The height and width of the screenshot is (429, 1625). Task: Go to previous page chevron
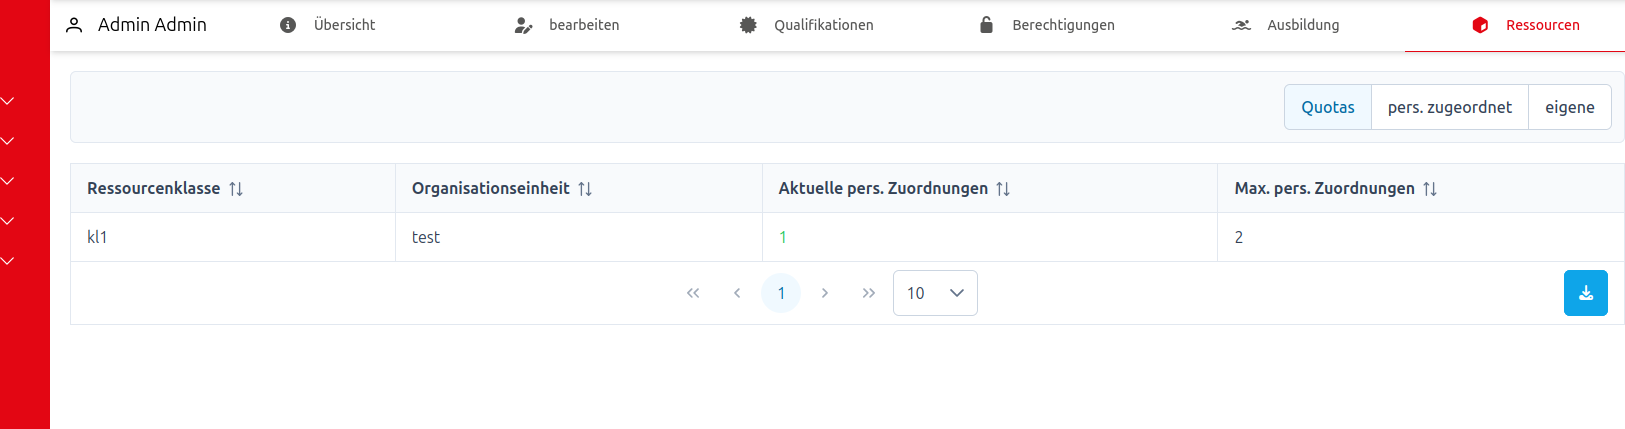click(737, 293)
